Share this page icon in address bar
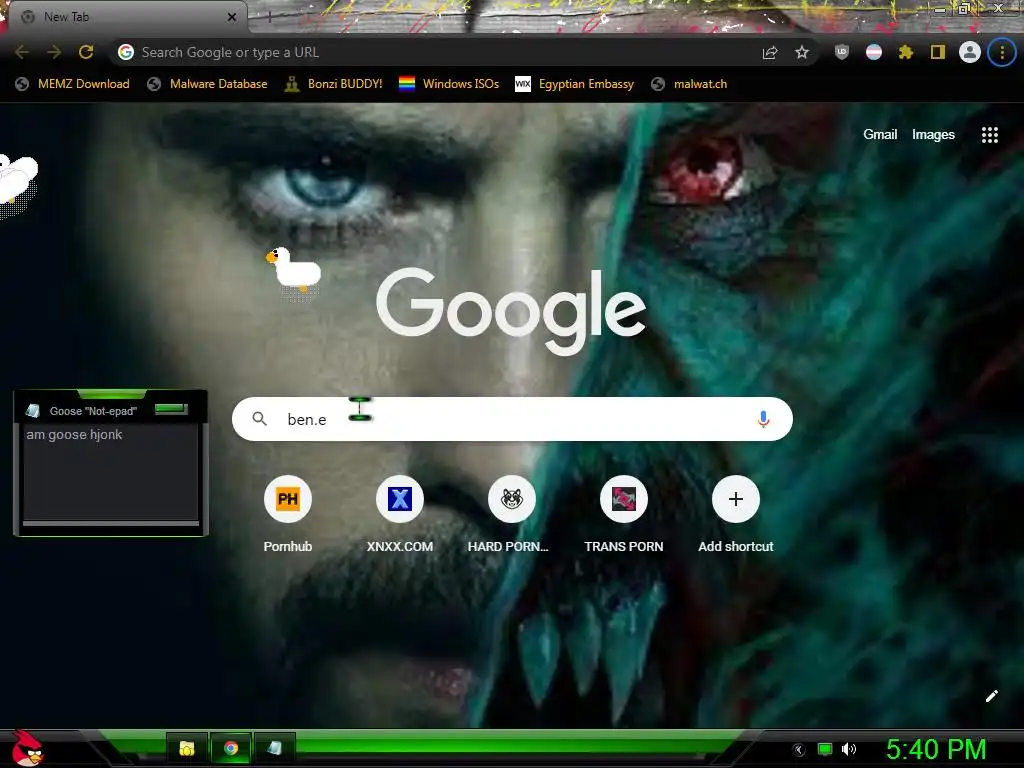 click(x=770, y=52)
